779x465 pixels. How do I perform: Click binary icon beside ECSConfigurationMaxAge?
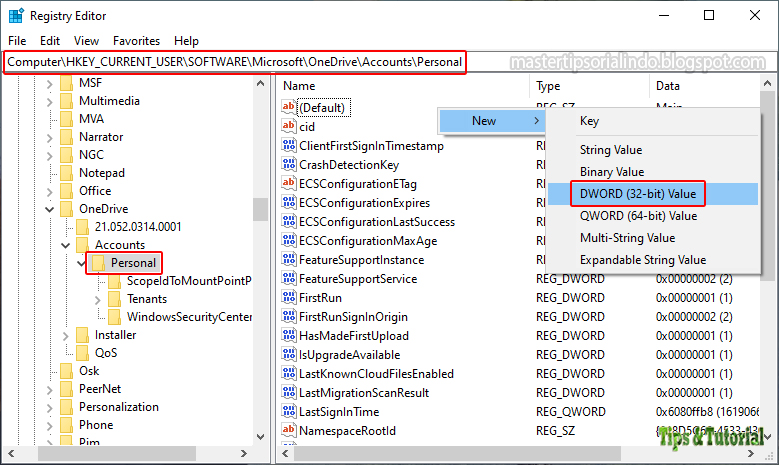tap(289, 240)
